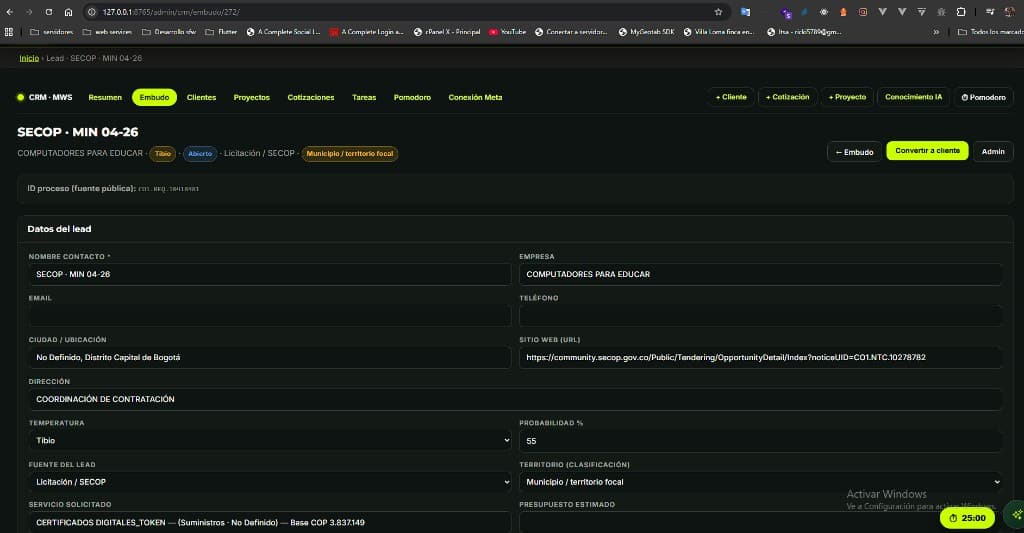
Task: Edit the Sitio web (URL) field
Action: coord(760,357)
